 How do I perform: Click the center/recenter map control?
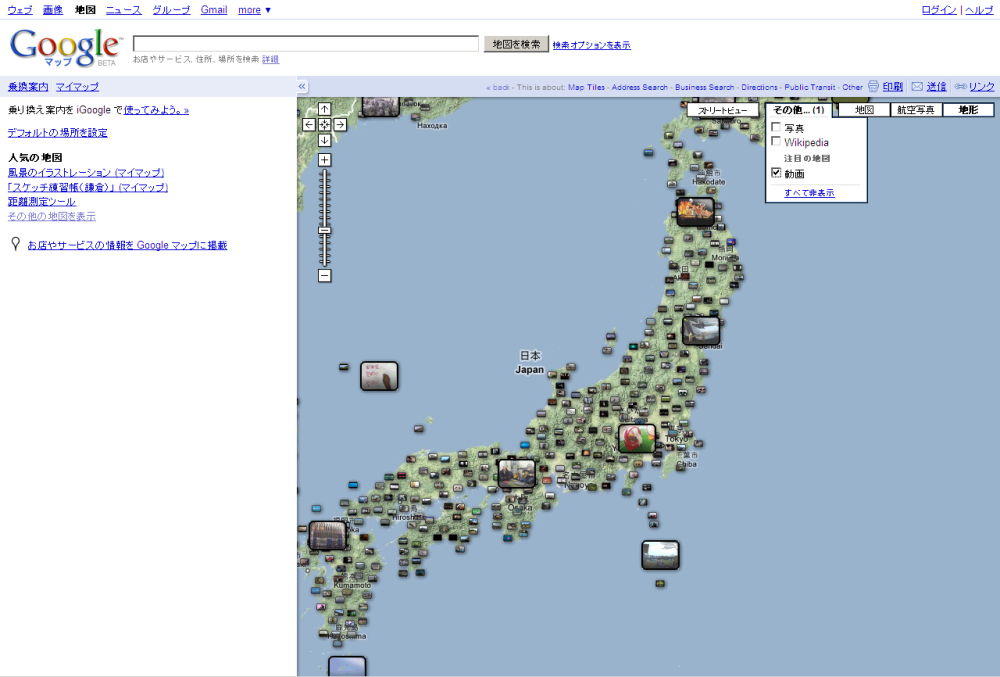(324, 125)
